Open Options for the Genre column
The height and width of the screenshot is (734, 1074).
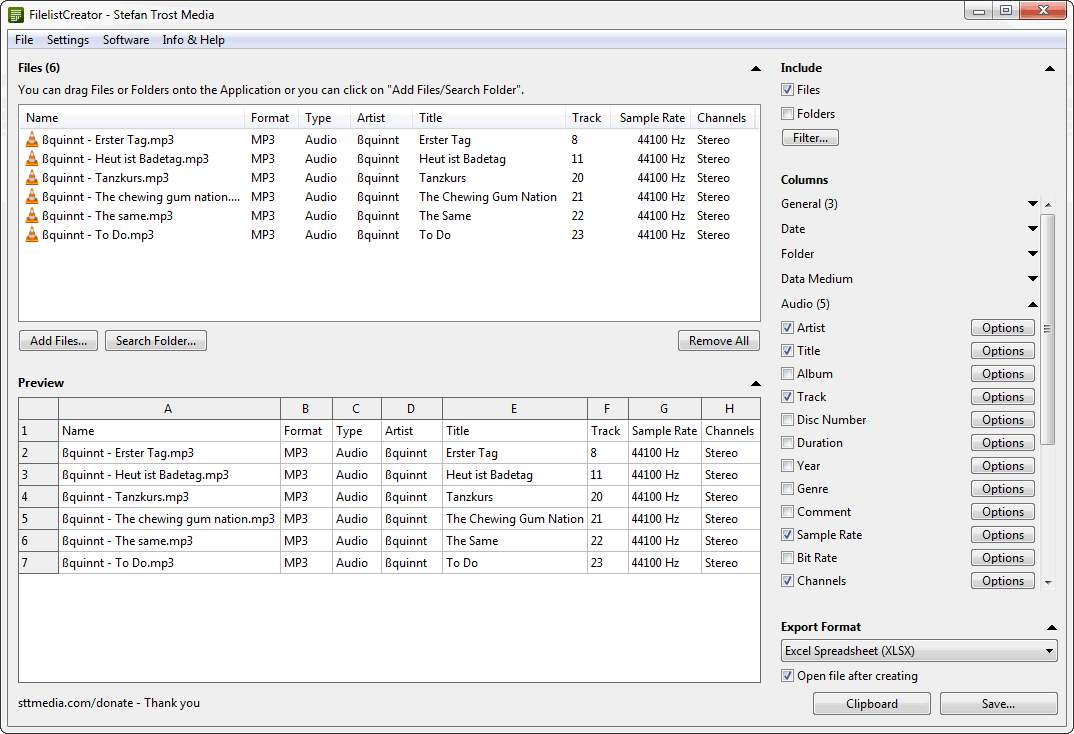click(x=1003, y=489)
